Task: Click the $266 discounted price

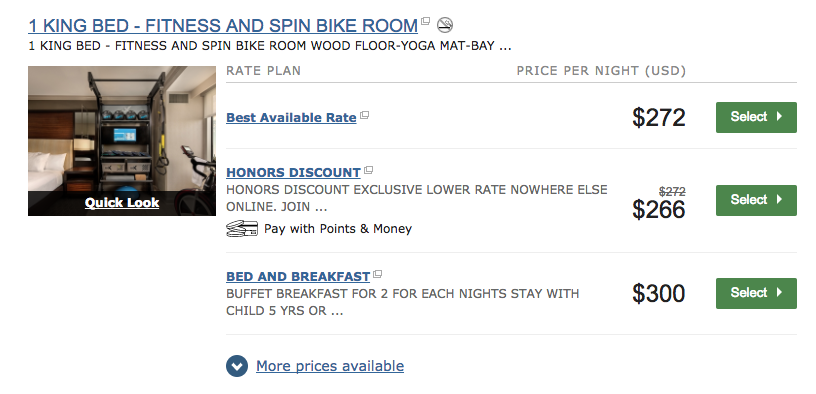Action: tap(658, 210)
